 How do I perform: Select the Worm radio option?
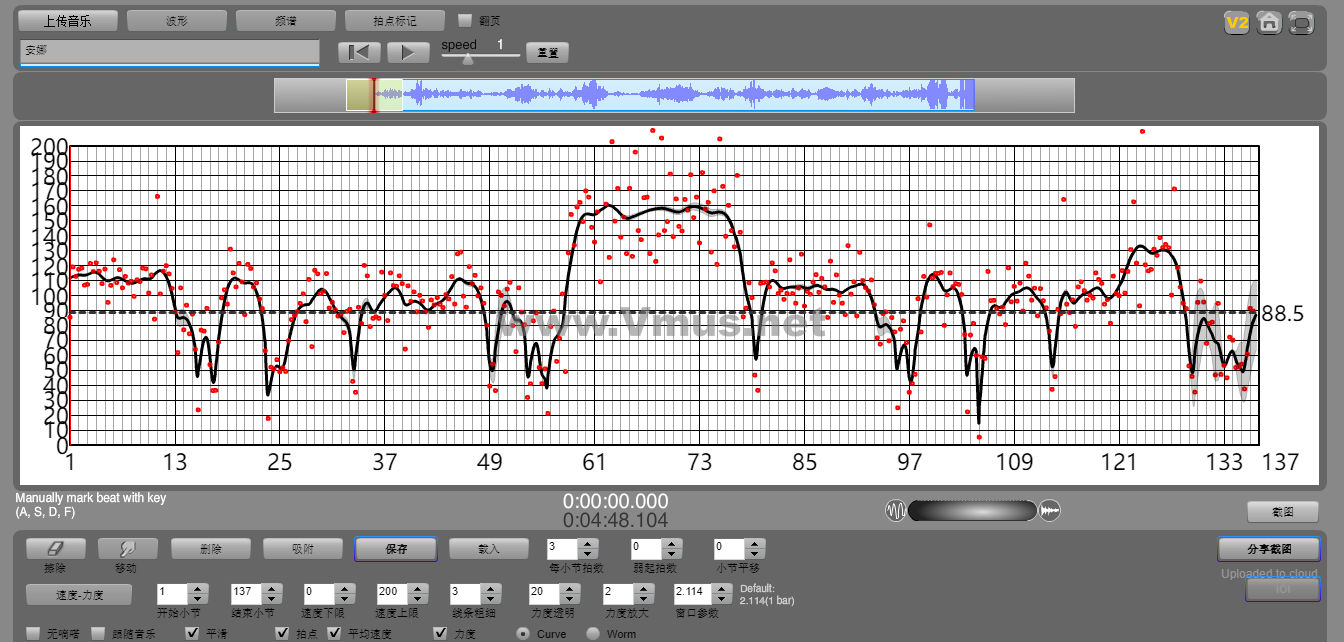(x=593, y=634)
